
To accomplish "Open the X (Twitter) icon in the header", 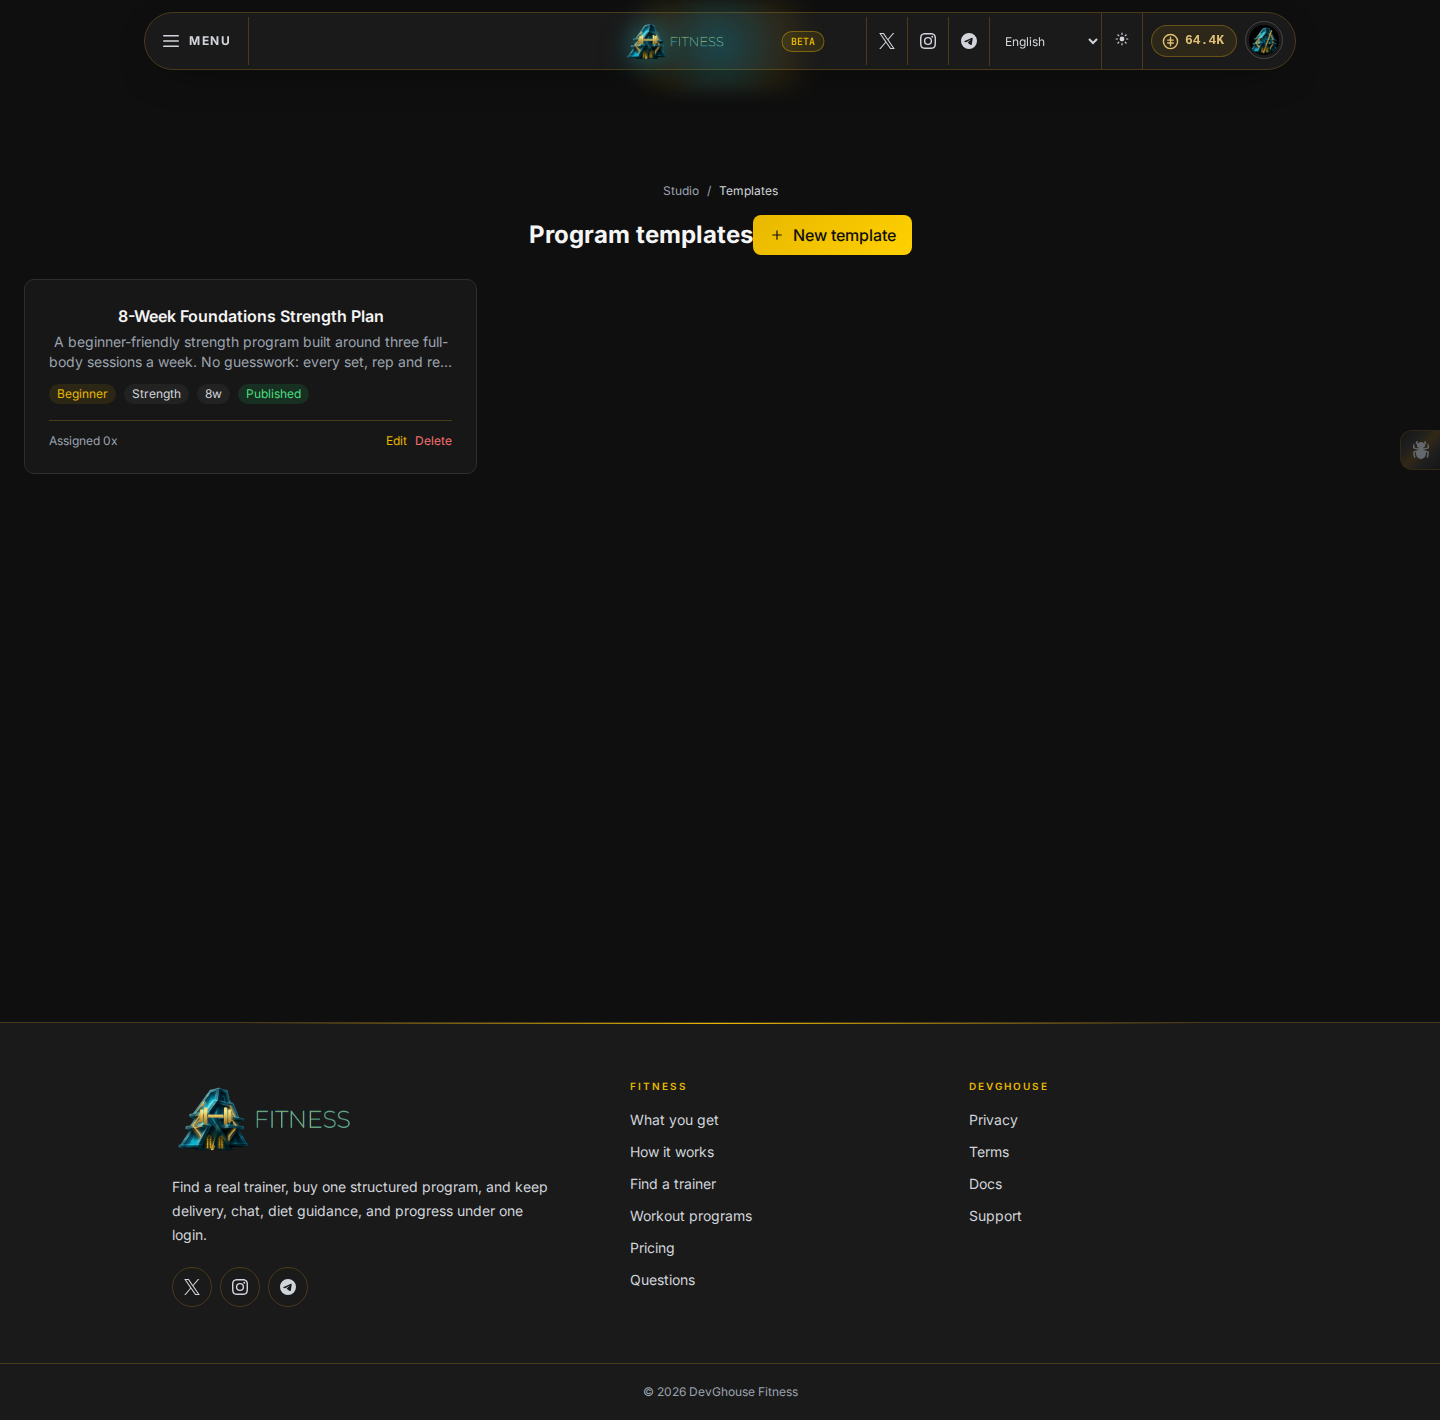I will [887, 41].
